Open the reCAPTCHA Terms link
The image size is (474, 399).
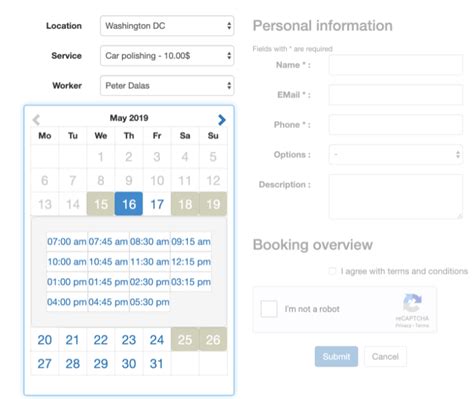(x=422, y=325)
